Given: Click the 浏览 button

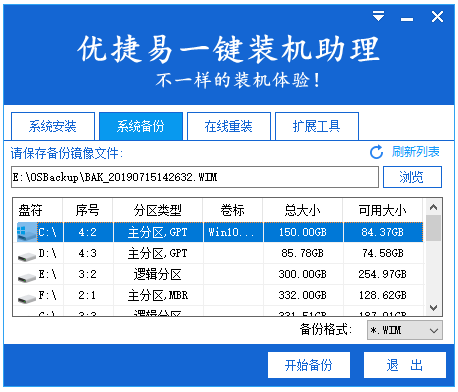Looking at the screenshot, I should [412, 177].
